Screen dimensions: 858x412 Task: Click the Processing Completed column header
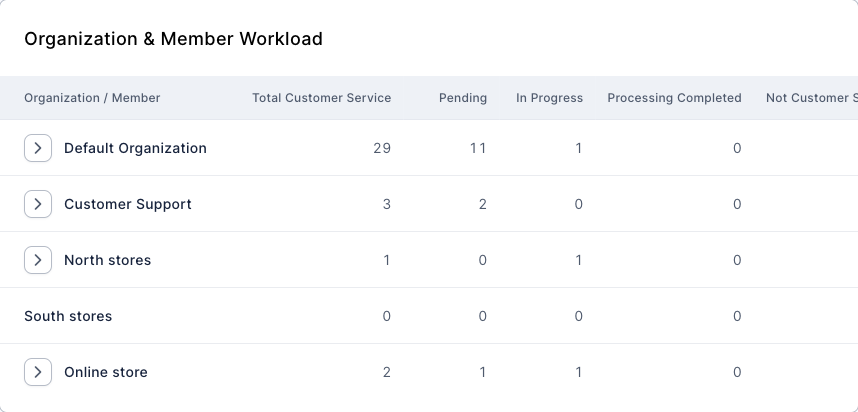674,98
